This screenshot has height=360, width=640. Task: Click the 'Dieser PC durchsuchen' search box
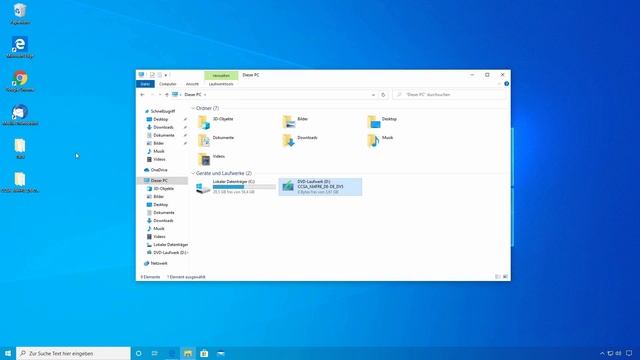[449, 95]
